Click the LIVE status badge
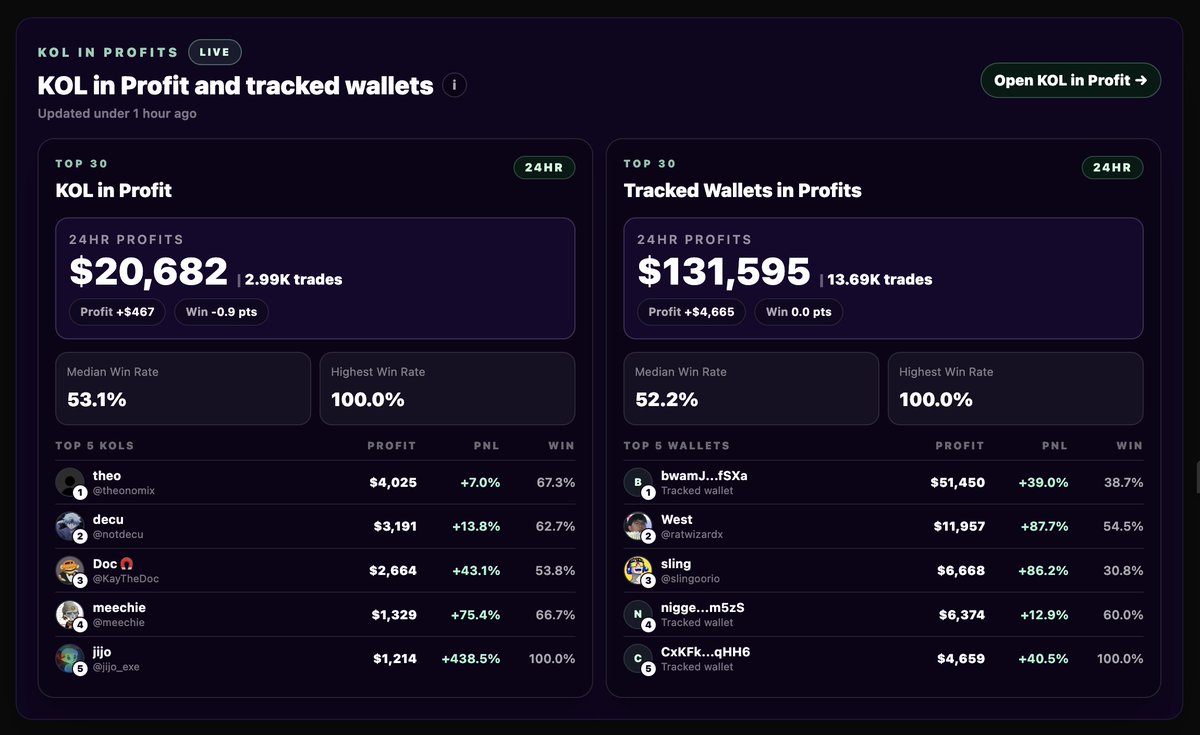The image size is (1200, 735). point(214,52)
